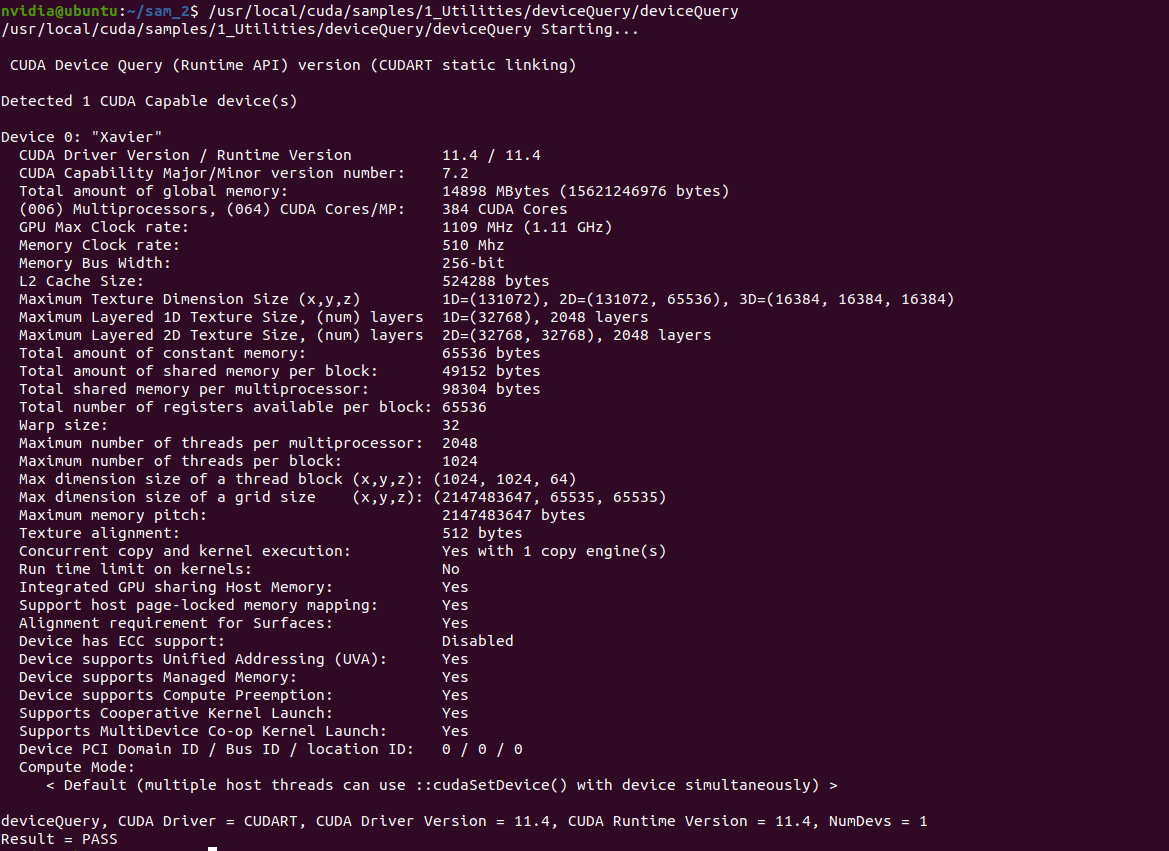Click the L2 Cache Size value 524288 bytes

pos(495,281)
